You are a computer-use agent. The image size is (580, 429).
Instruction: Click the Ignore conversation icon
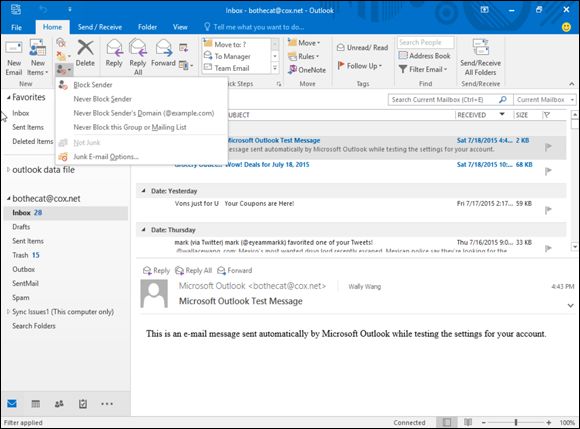pyautogui.click(x=61, y=42)
